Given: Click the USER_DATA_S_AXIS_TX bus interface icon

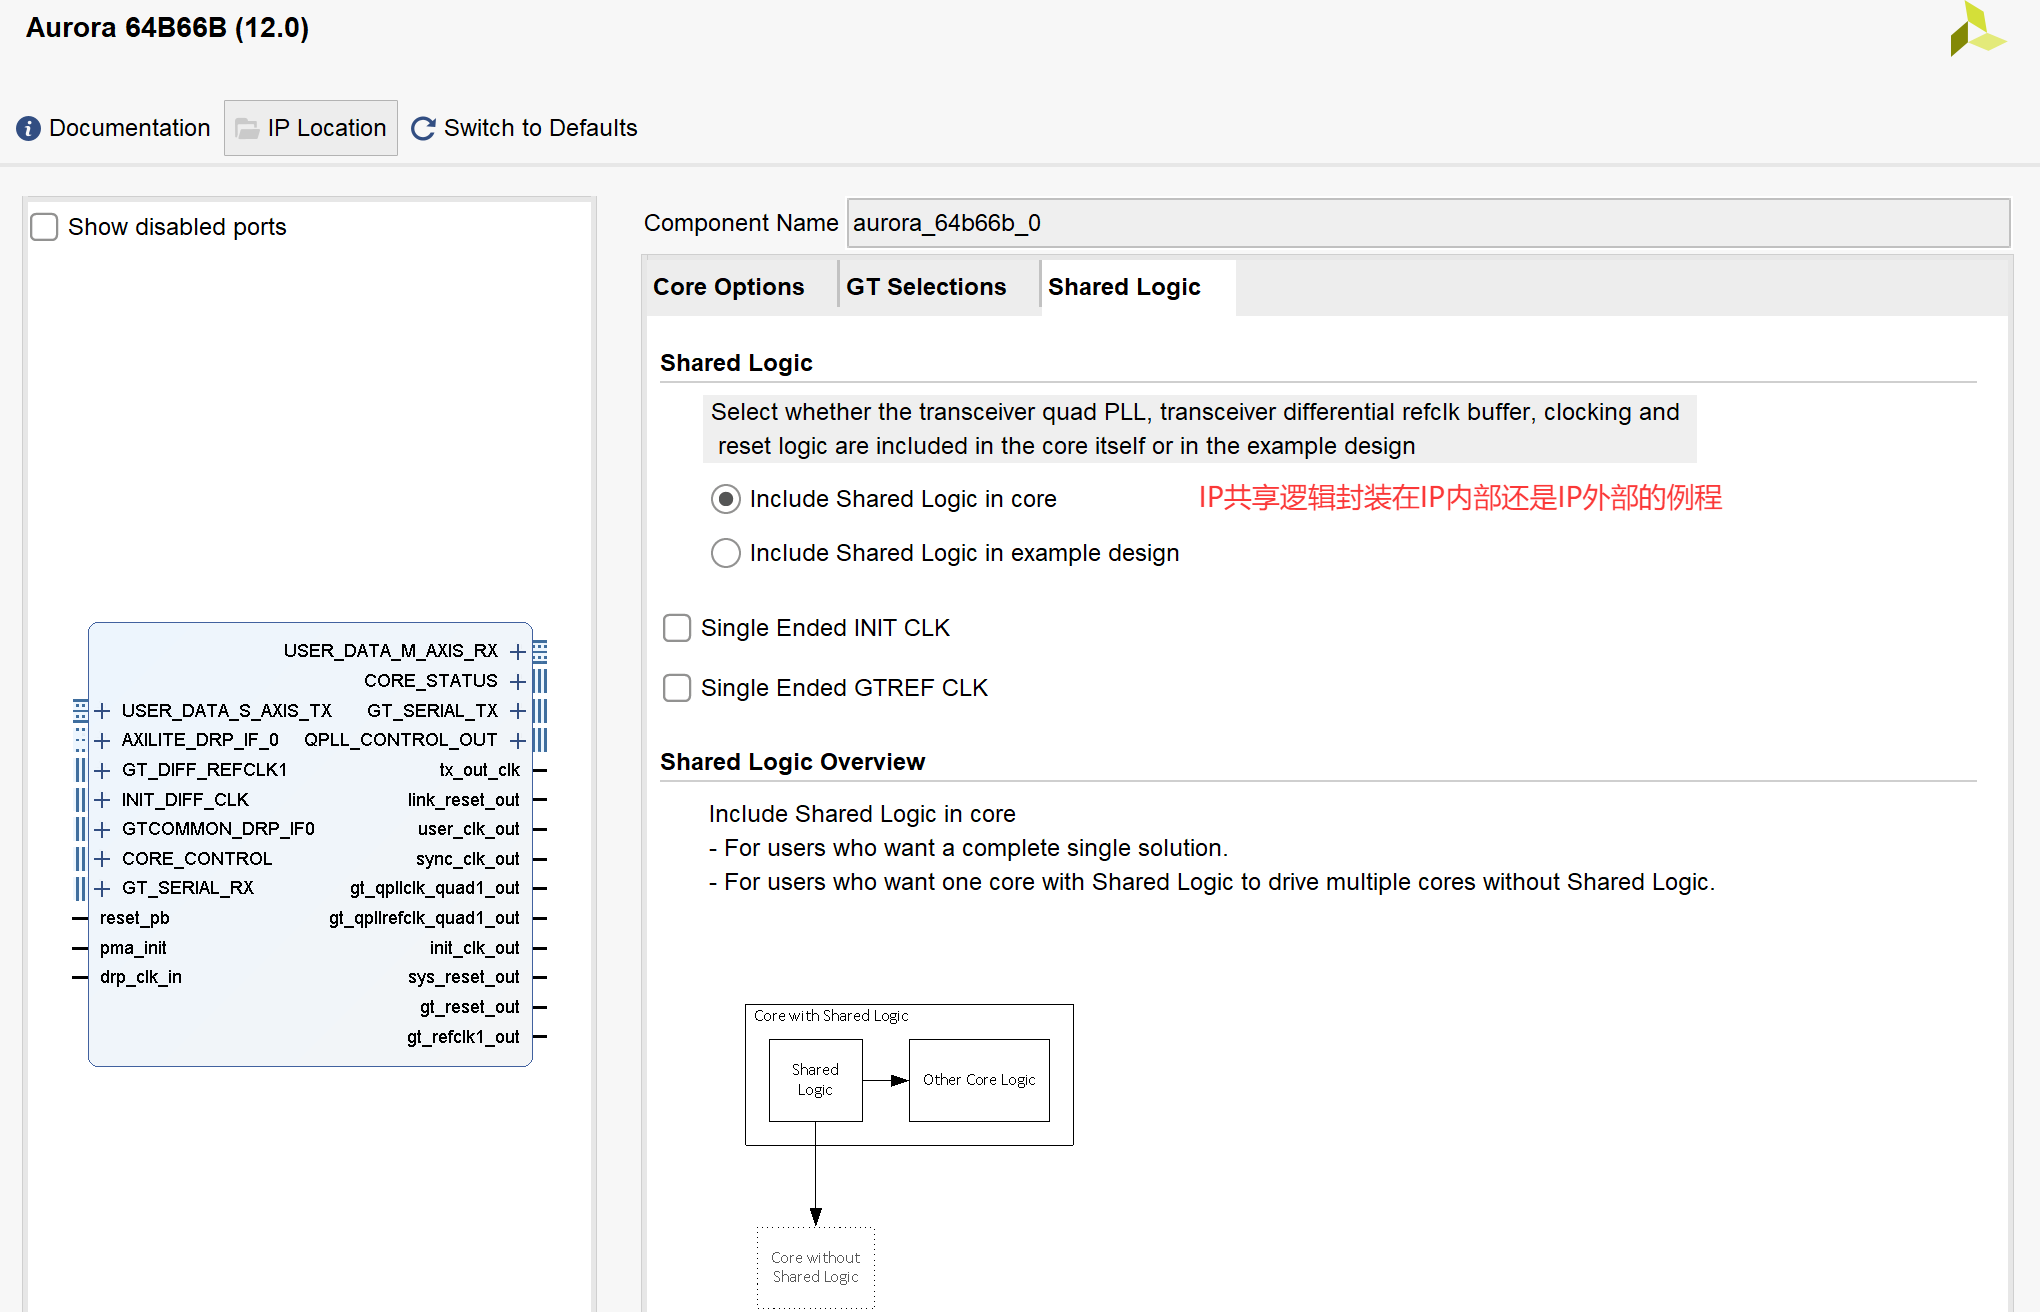Looking at the screenshot, I should click(80, 711).
